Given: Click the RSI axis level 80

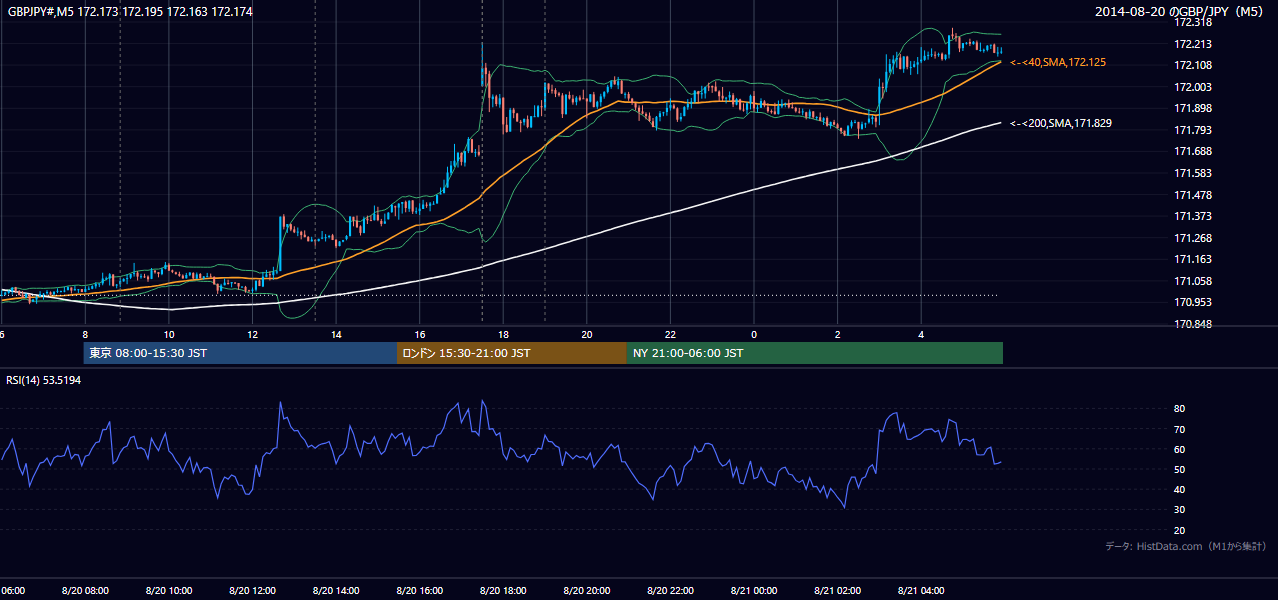Looking at the screenshot, I should (1180, 409).
